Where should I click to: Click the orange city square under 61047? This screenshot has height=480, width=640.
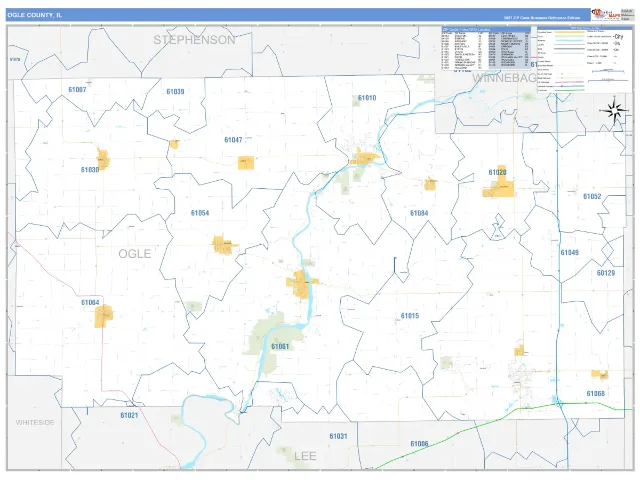(x=246, y=163)
